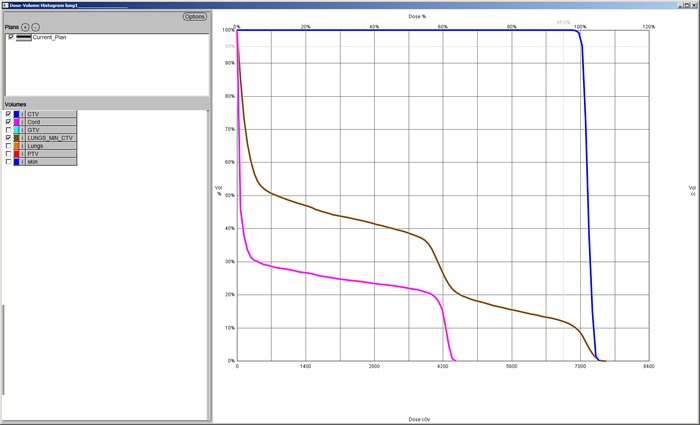The width and height of the screenshot is (700, 425).
Task: Enable the GTV volume checkbox
Action: [9, 130]
